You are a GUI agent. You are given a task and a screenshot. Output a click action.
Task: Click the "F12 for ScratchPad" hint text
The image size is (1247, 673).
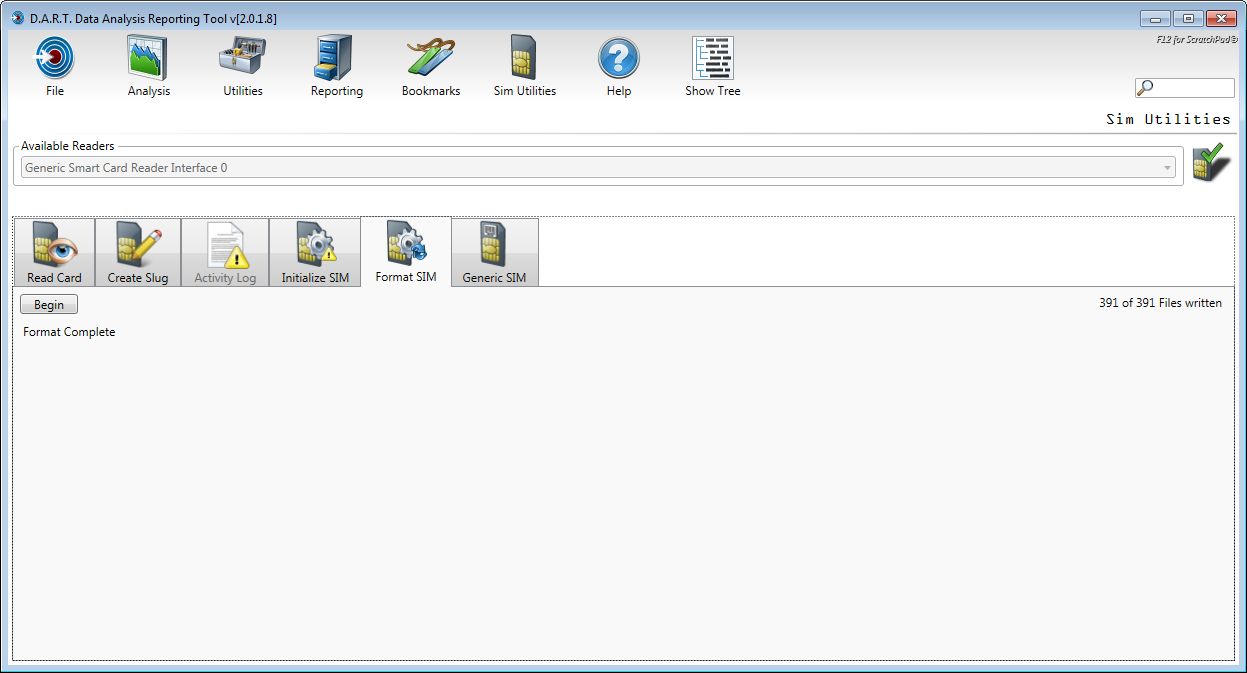point(1197,40)
